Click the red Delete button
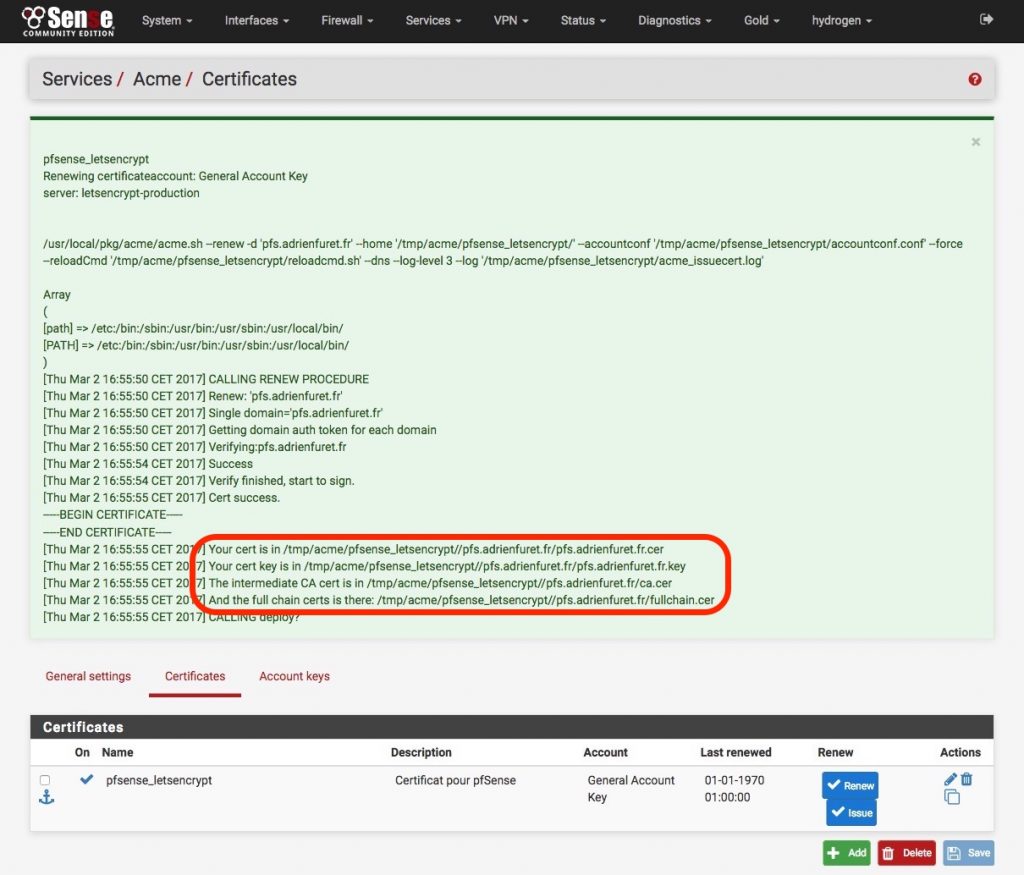 [906, 853]
